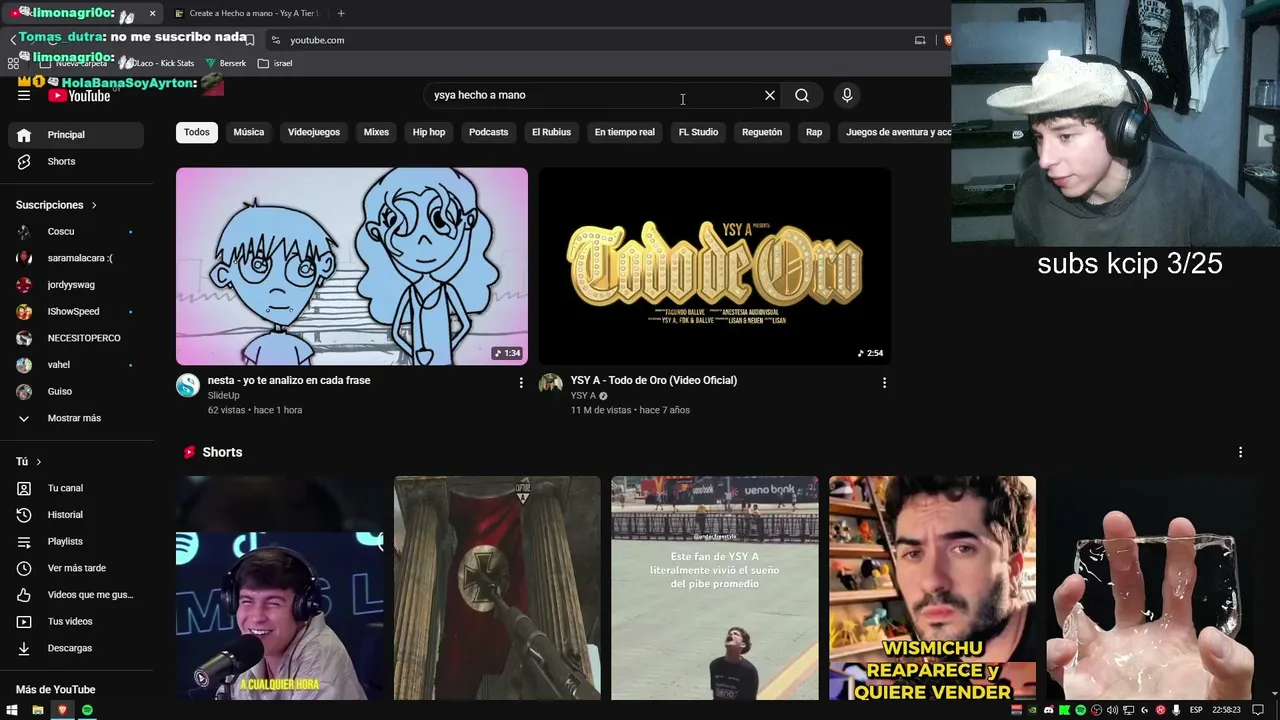Open the system volume control
The width and height of the screenshot is (1280, 720).
click(1112, 710)
